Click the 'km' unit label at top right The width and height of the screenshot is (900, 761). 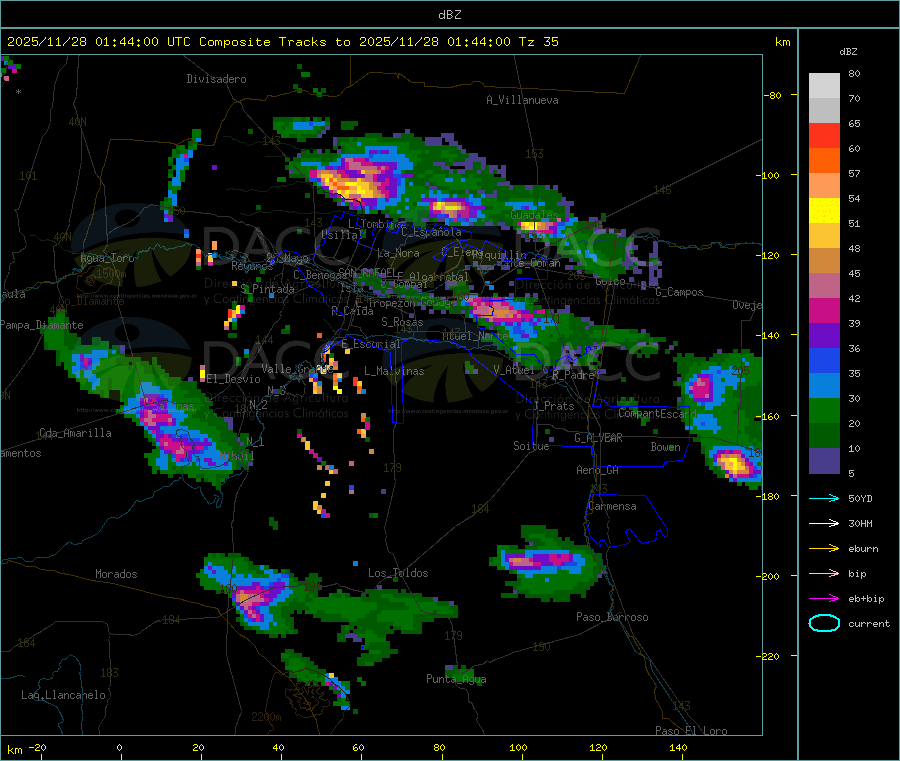coord(782,42)
